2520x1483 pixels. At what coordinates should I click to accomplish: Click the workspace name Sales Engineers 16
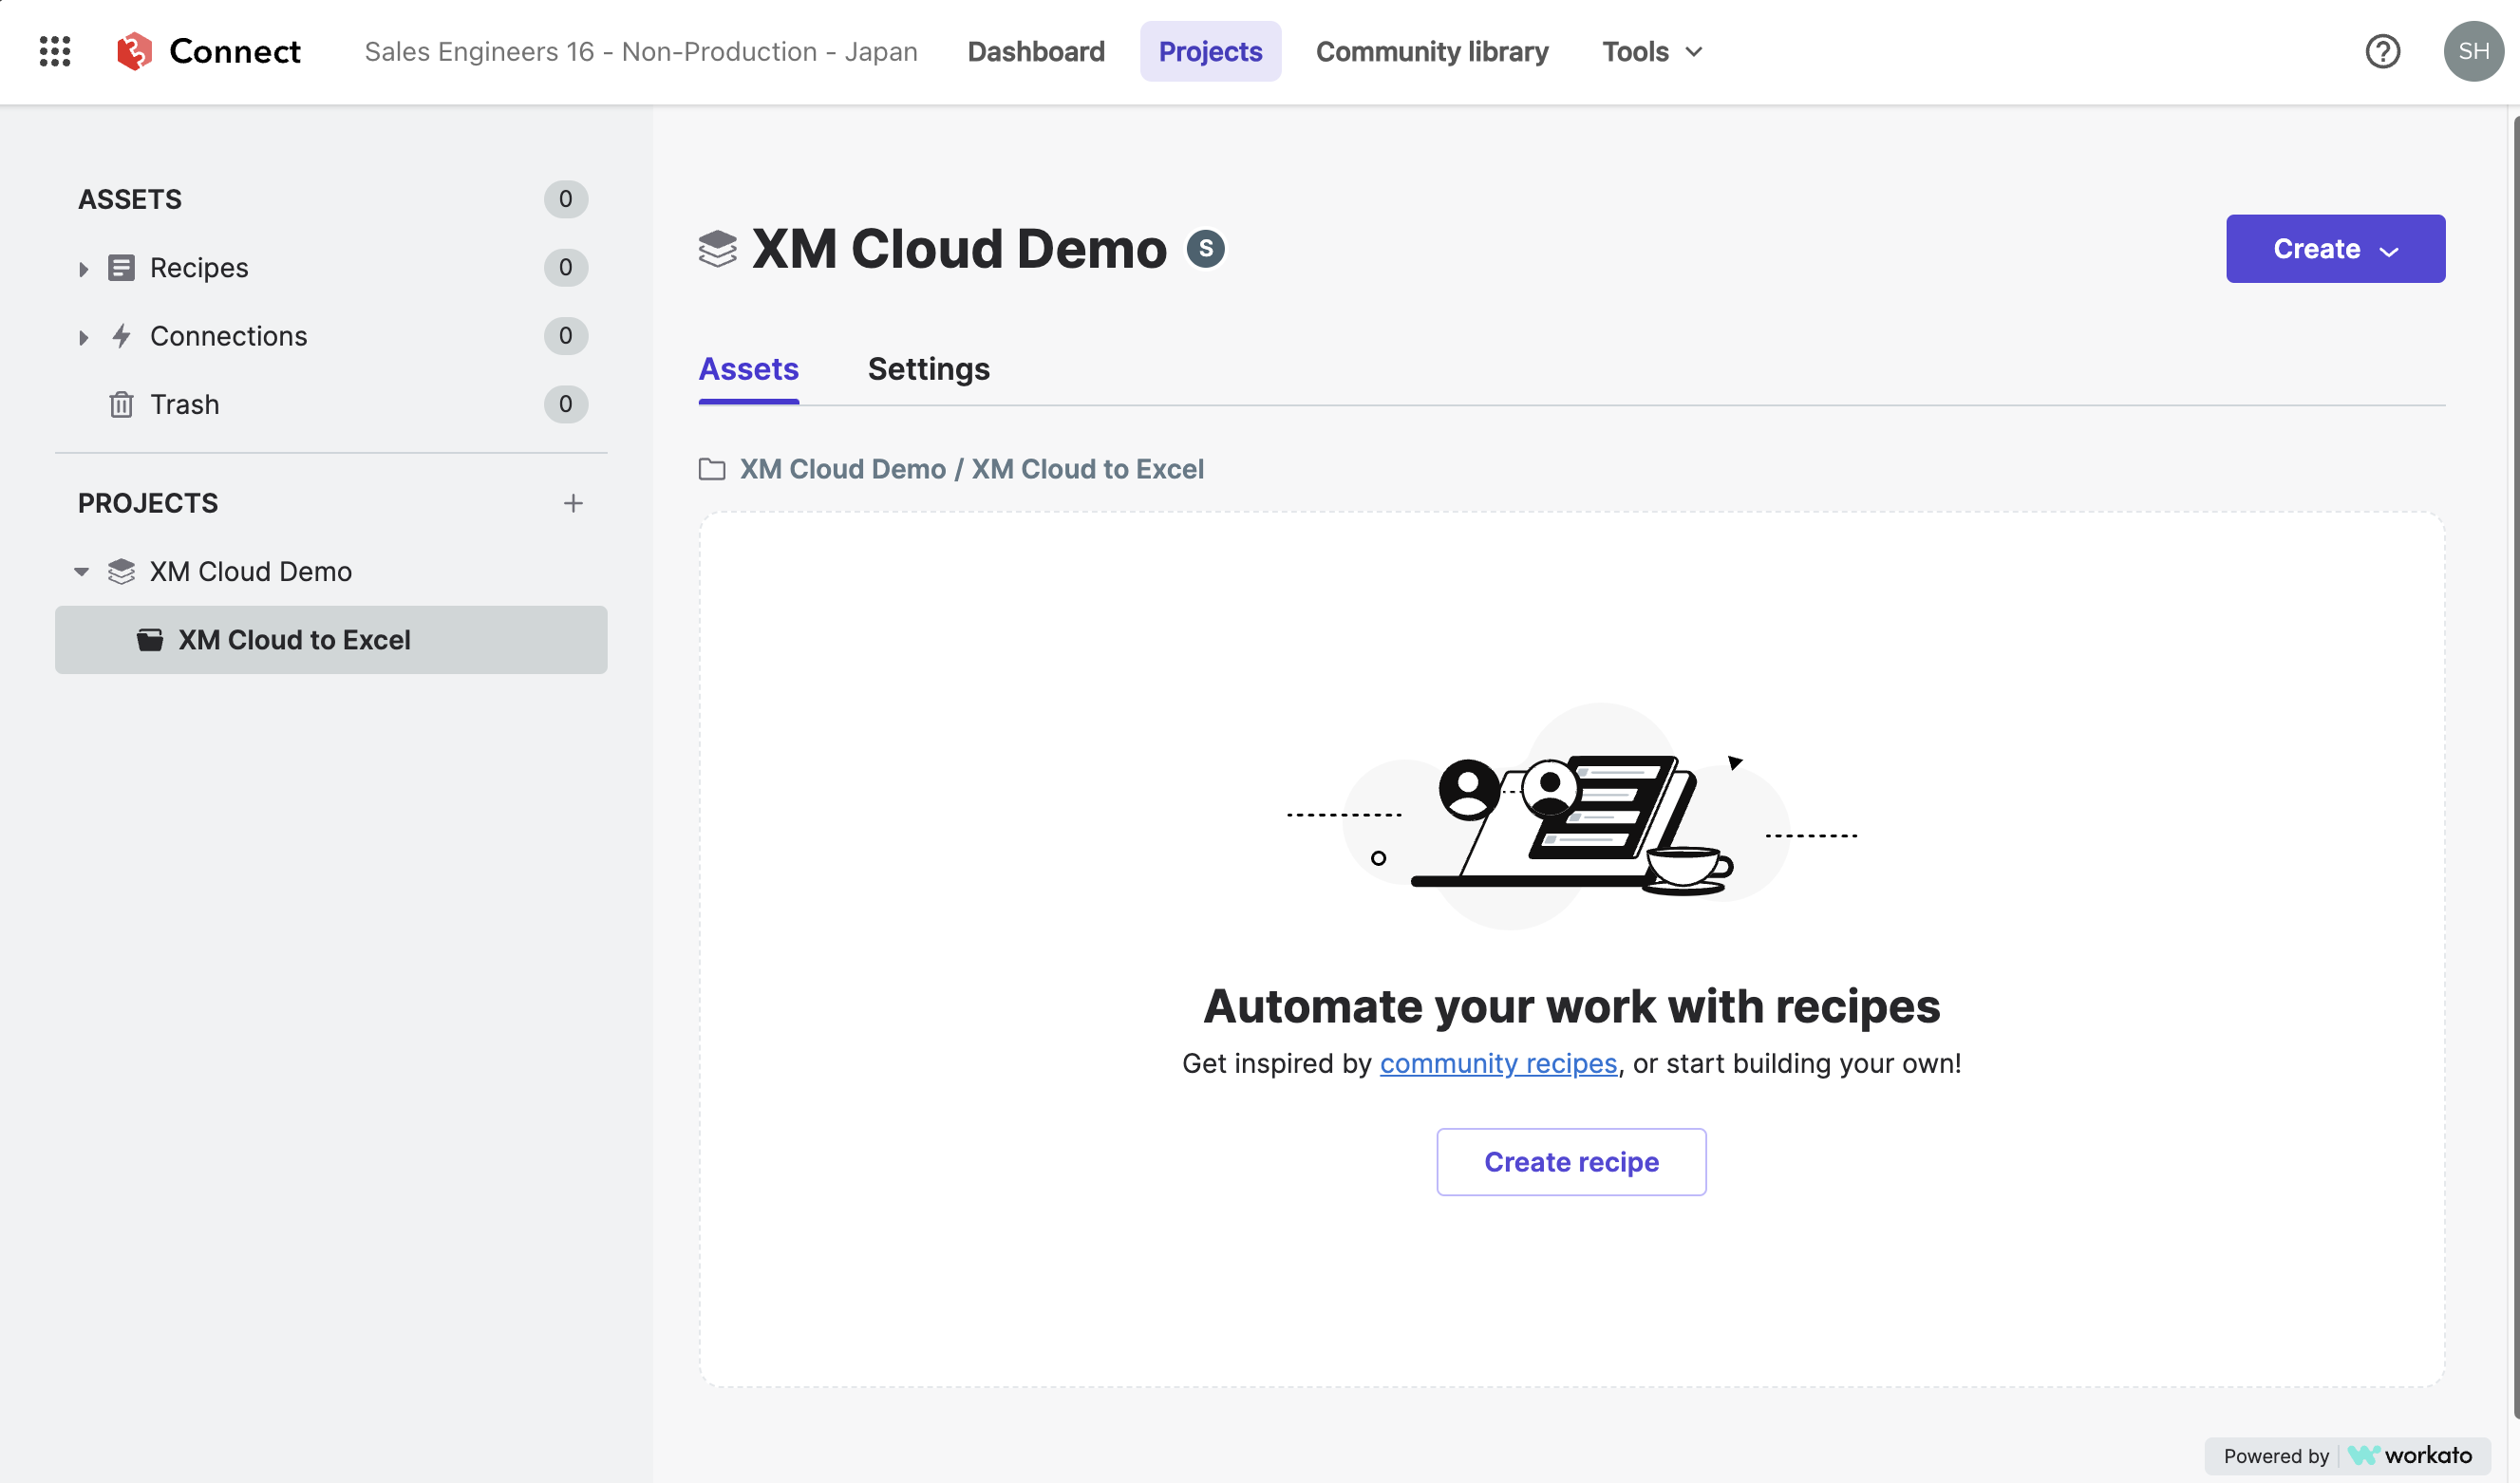(x=640, y=51)
